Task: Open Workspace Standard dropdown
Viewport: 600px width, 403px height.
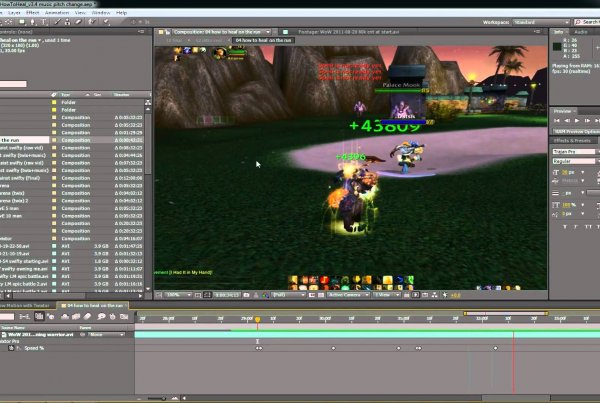Action: coord(541,22)
